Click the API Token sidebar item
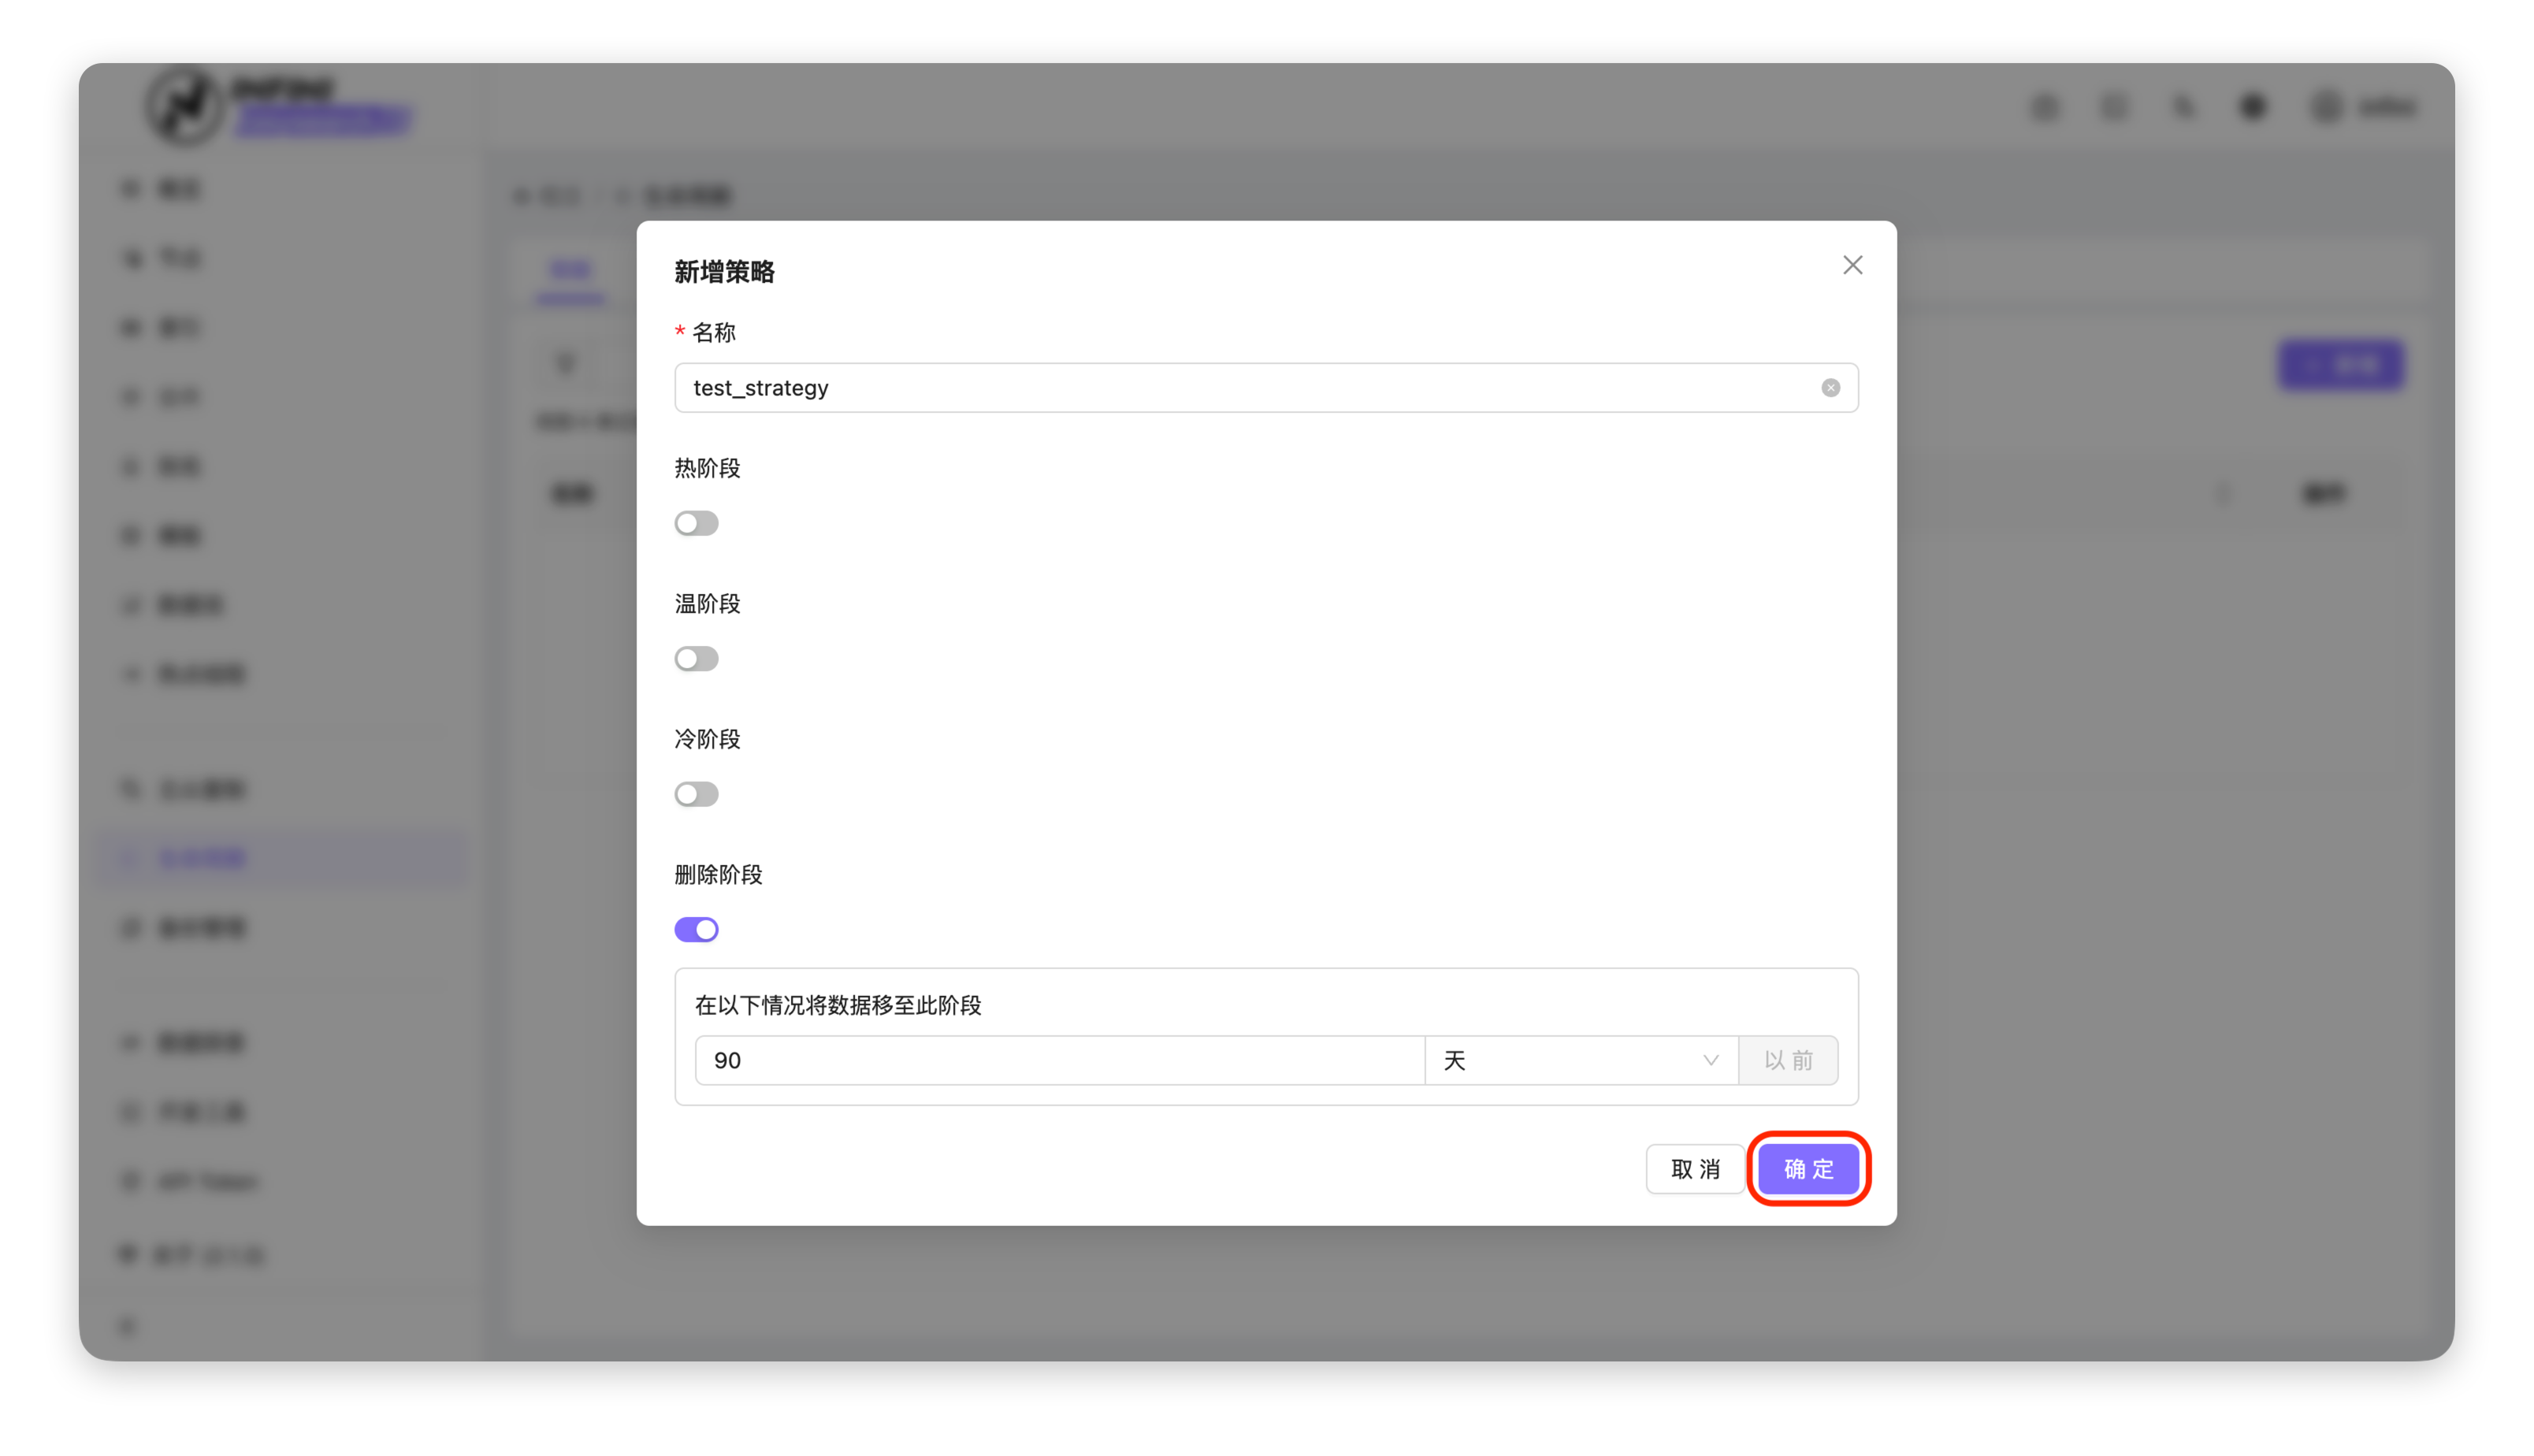This screenshot has height=1456, width=2534. (206, 1181)
